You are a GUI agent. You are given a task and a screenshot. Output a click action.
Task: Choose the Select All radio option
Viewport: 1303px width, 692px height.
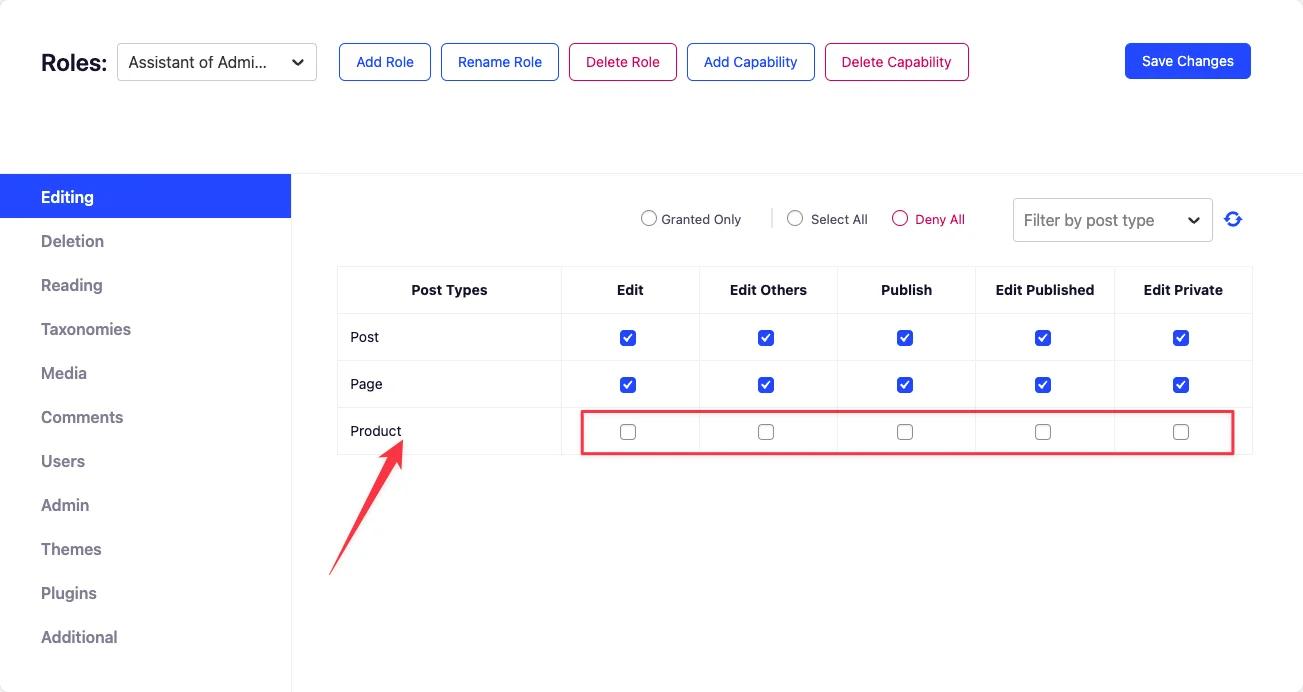795,218
